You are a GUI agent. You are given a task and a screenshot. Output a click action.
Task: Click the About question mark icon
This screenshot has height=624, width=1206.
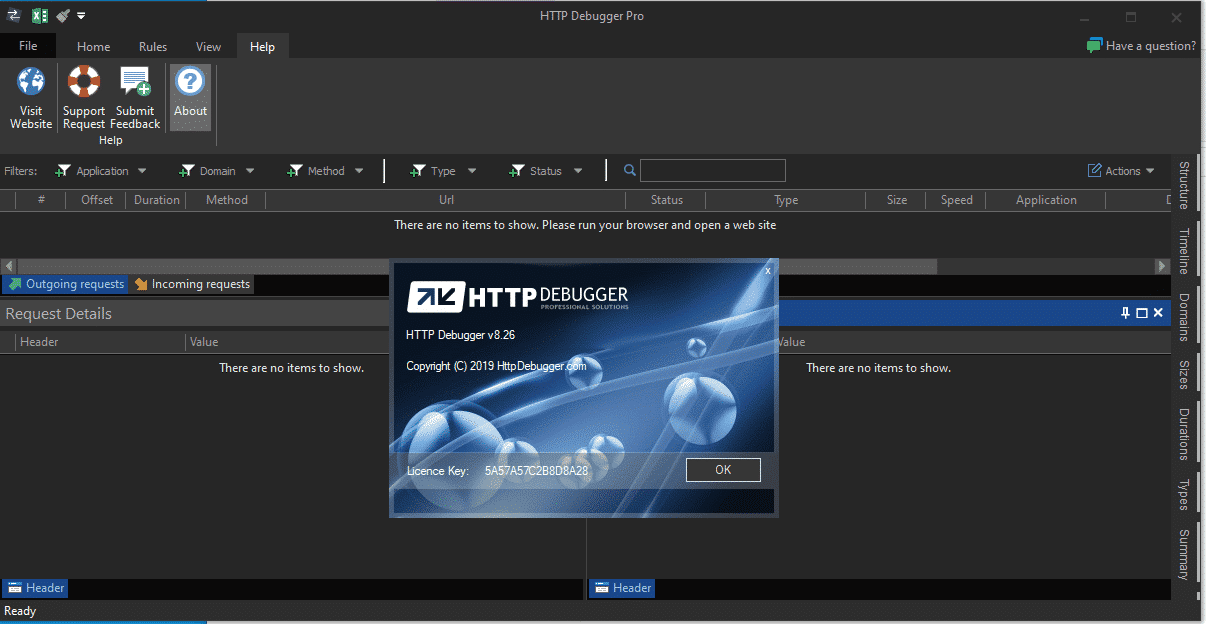tap(190, 82)
